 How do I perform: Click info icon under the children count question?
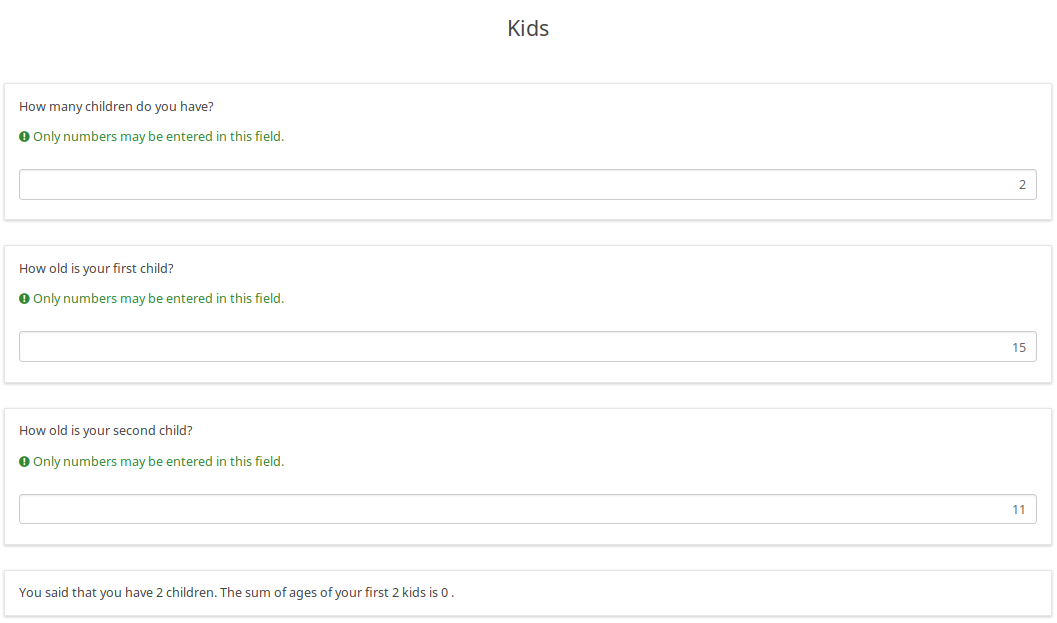24,137
